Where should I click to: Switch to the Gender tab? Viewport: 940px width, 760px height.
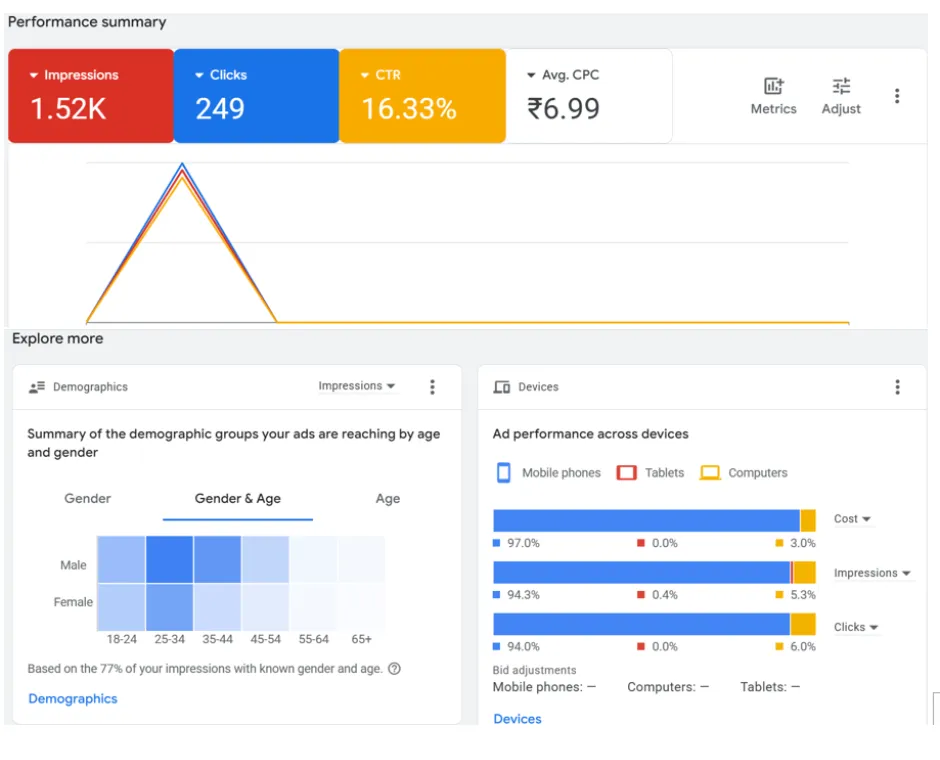88,498
